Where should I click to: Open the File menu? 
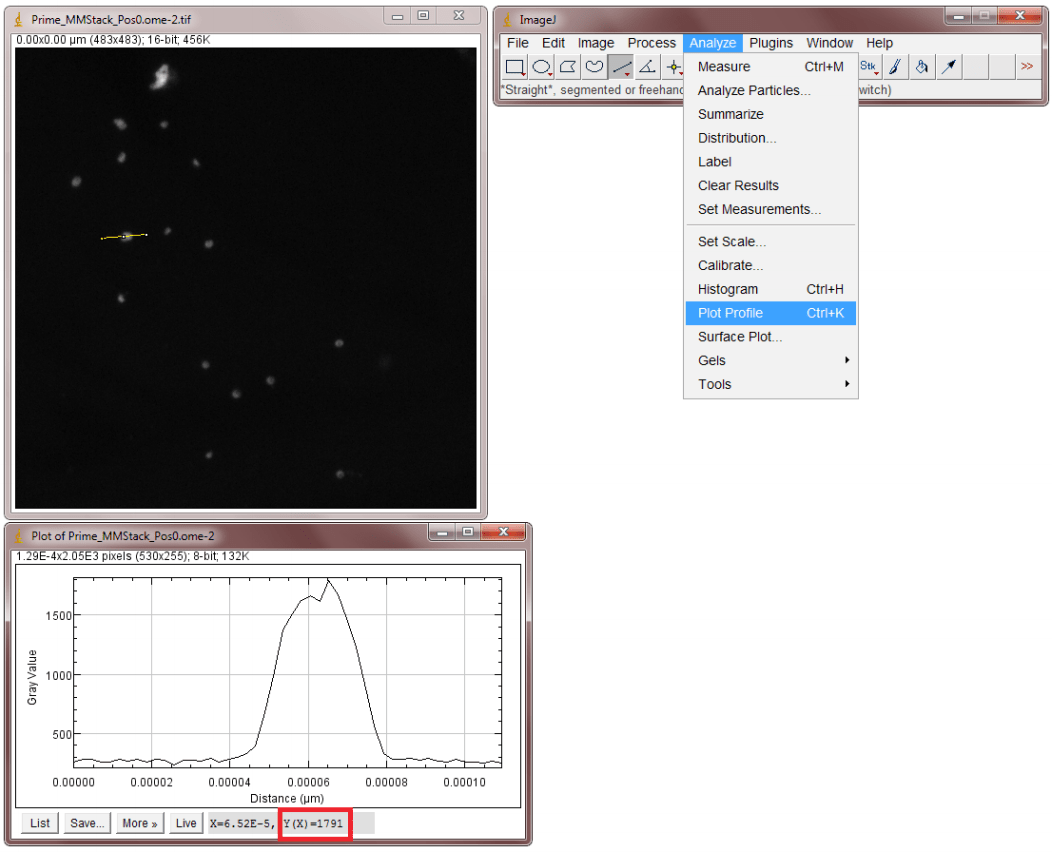(518, 43)
